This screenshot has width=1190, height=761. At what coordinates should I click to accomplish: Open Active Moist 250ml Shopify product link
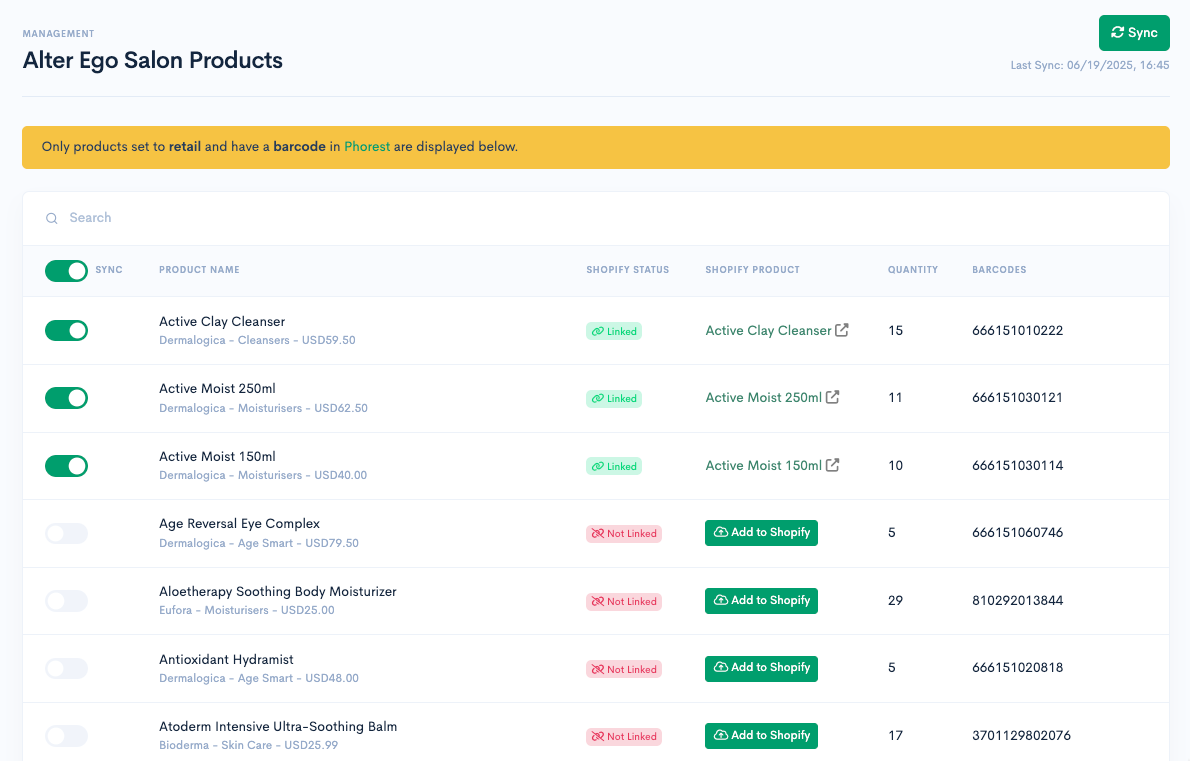pos(763,398)
